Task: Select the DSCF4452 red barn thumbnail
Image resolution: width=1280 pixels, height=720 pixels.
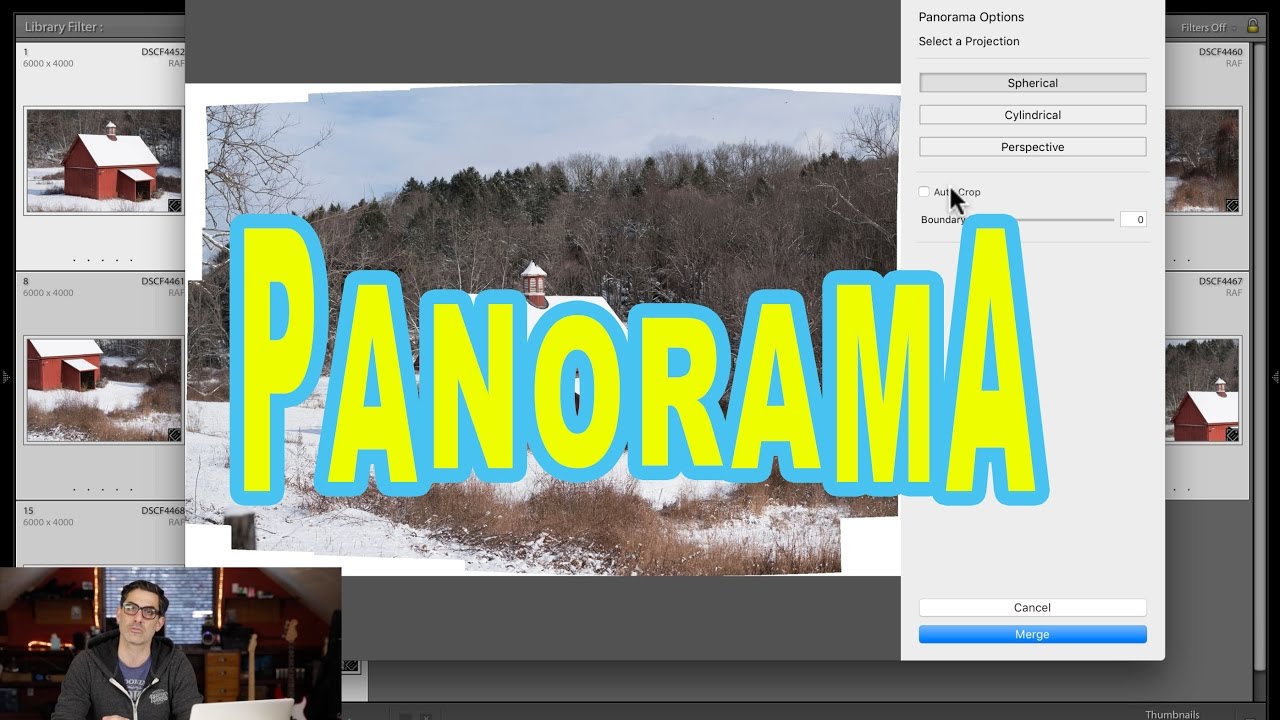Action: tap(103, 162)
